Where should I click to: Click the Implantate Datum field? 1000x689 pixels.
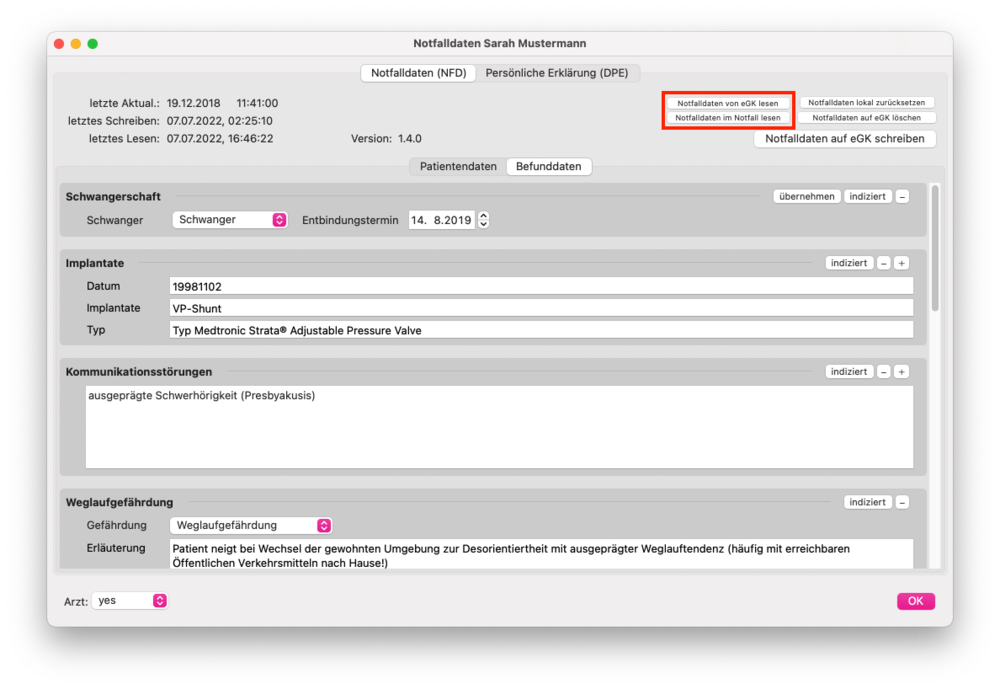point(541,286)
